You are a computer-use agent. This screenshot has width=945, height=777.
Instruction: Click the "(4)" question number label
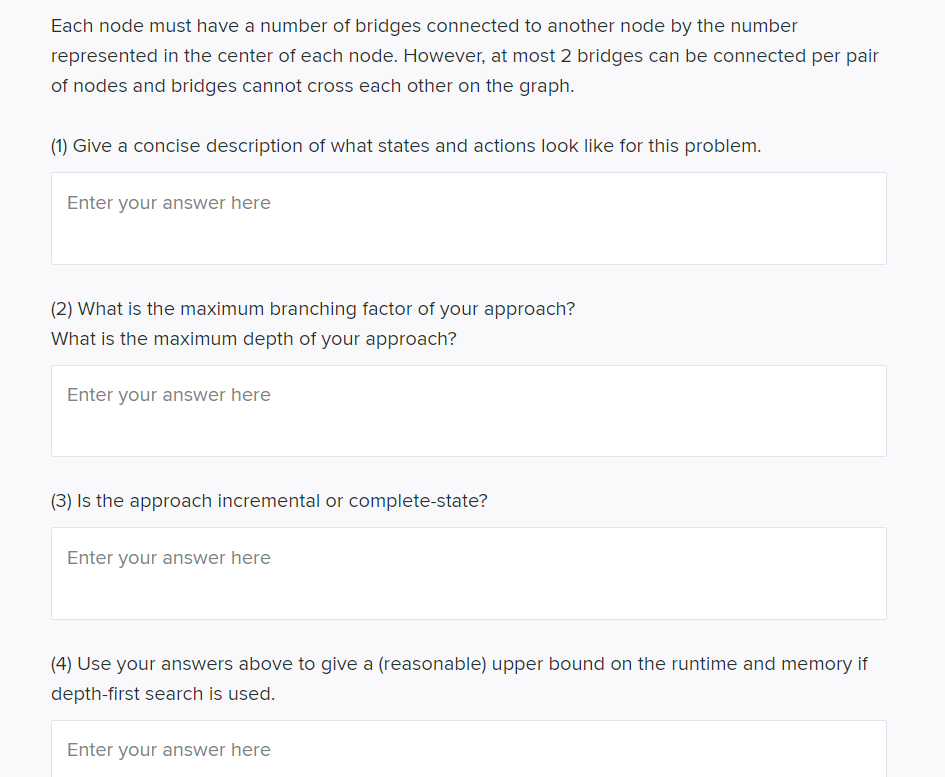[61, 664]
